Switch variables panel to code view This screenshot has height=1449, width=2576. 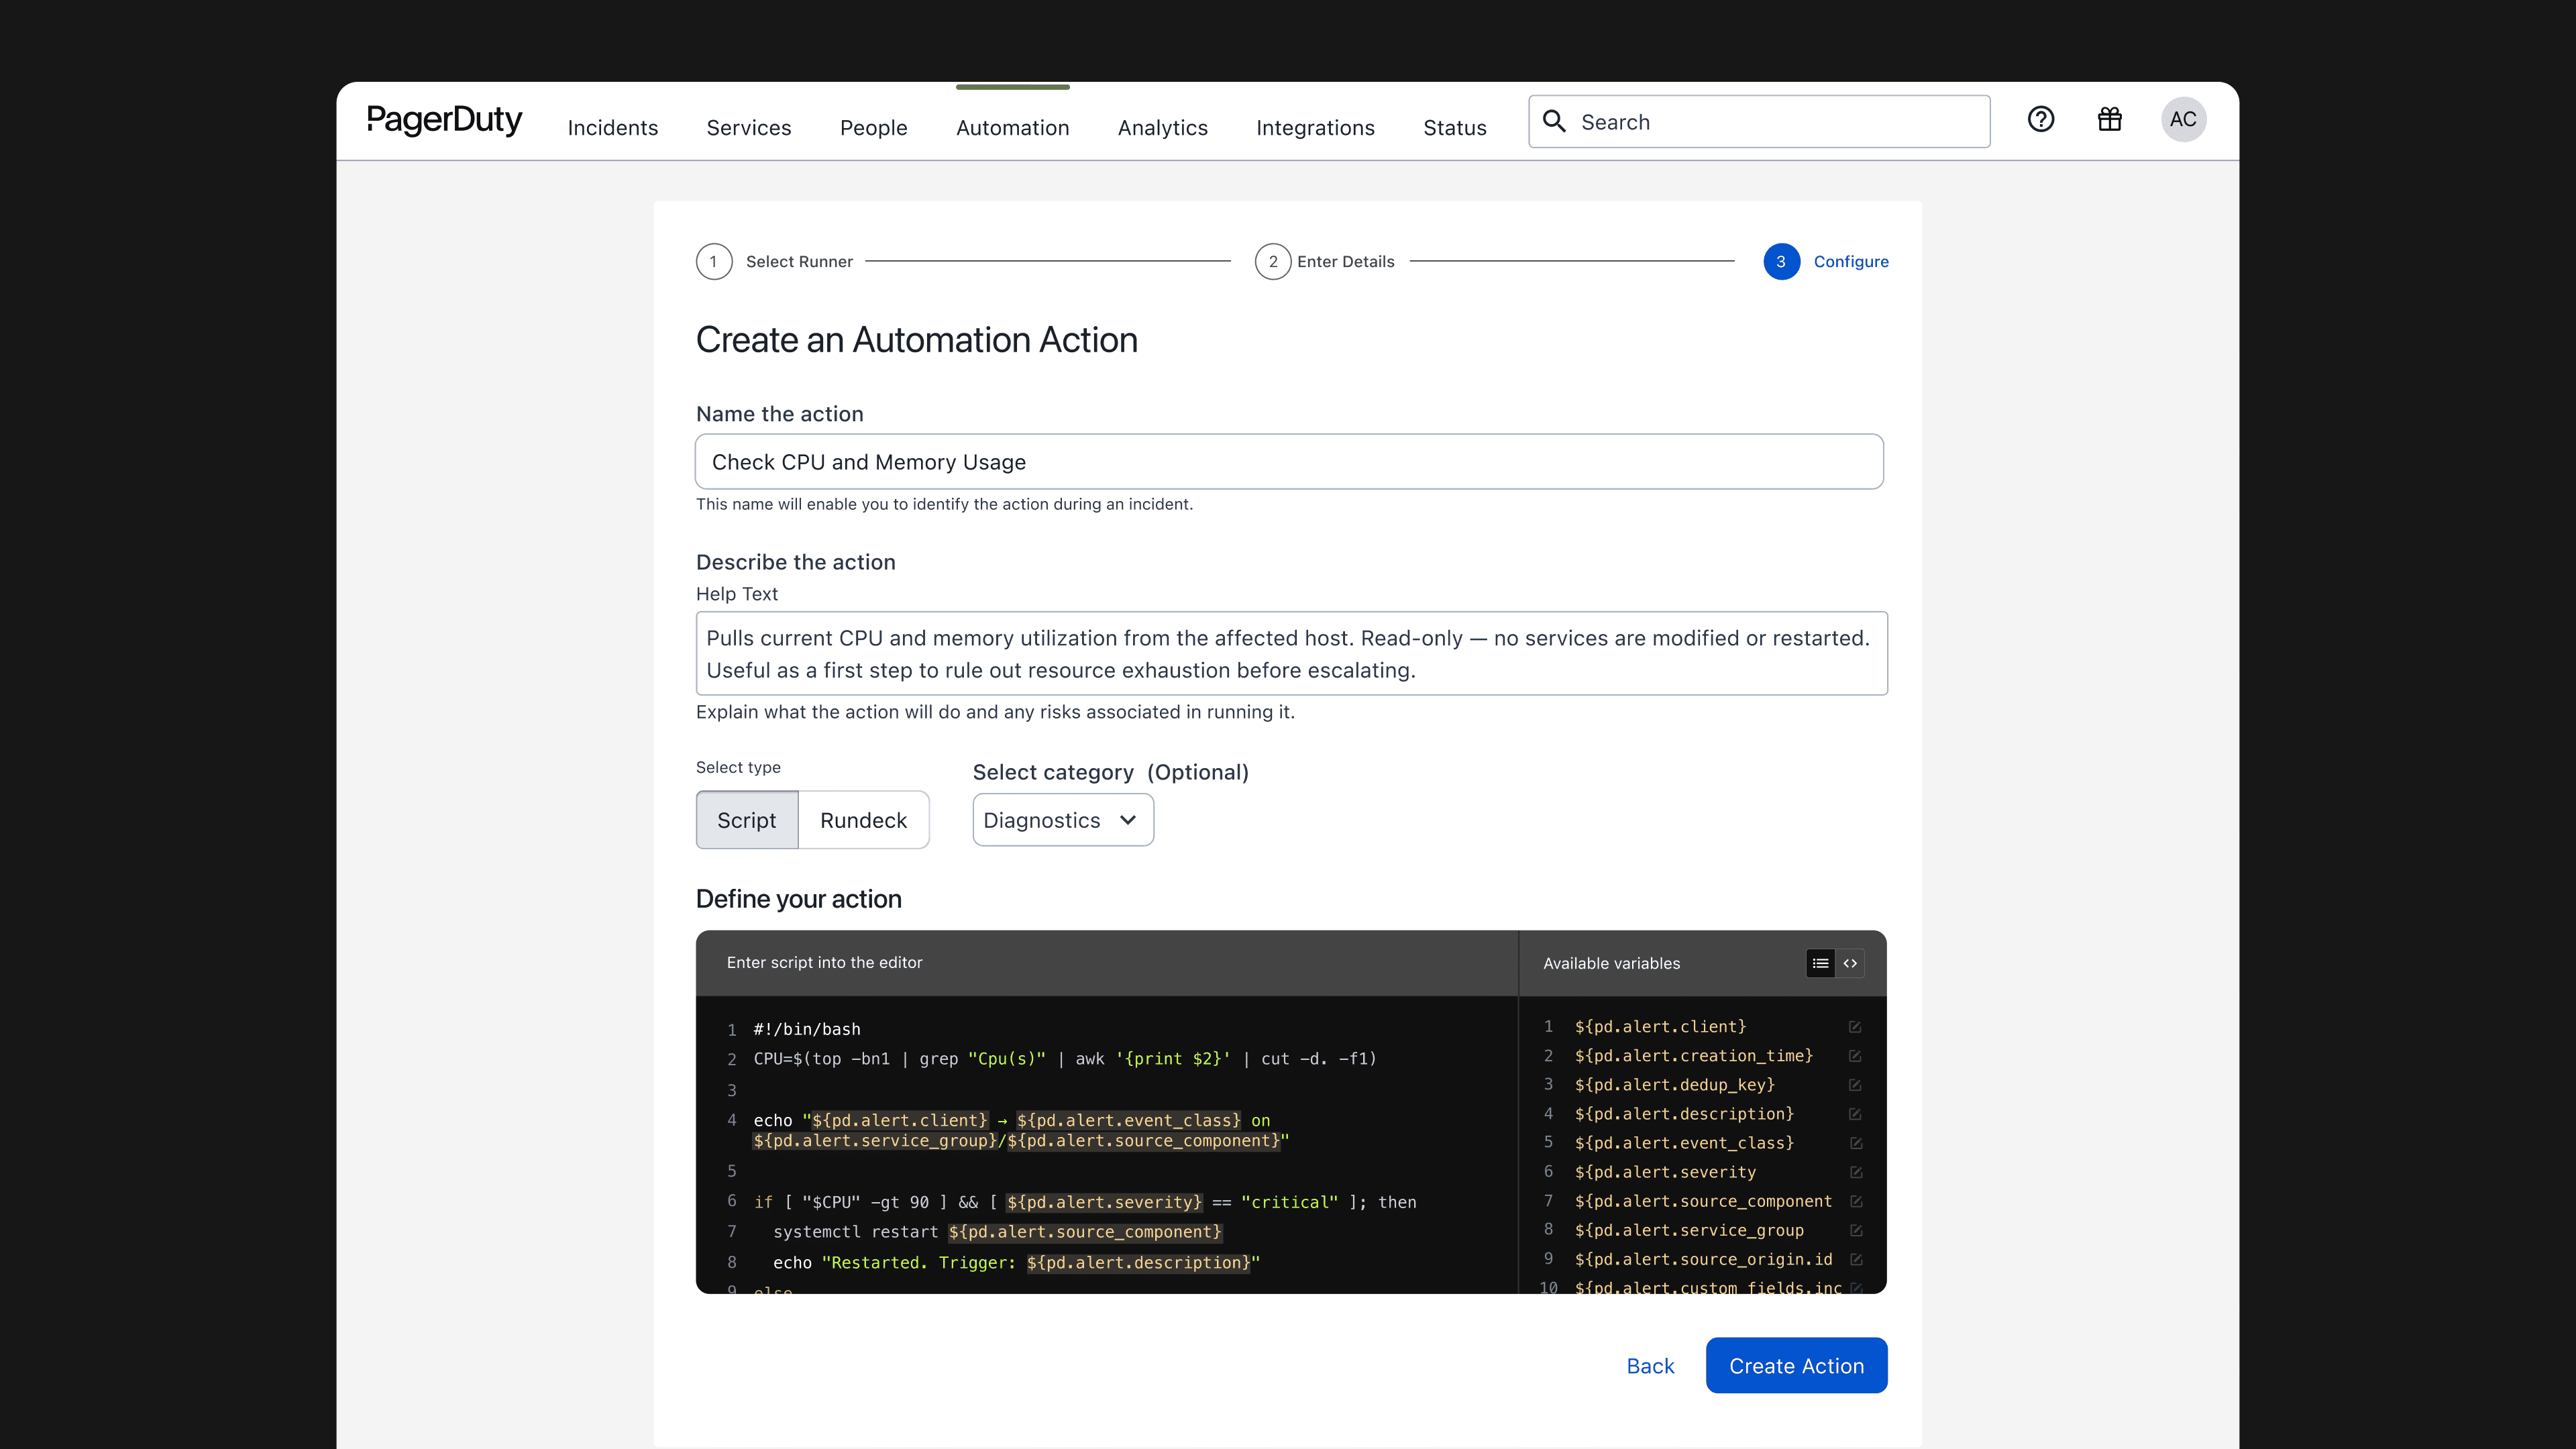(x=1849, y=963)
